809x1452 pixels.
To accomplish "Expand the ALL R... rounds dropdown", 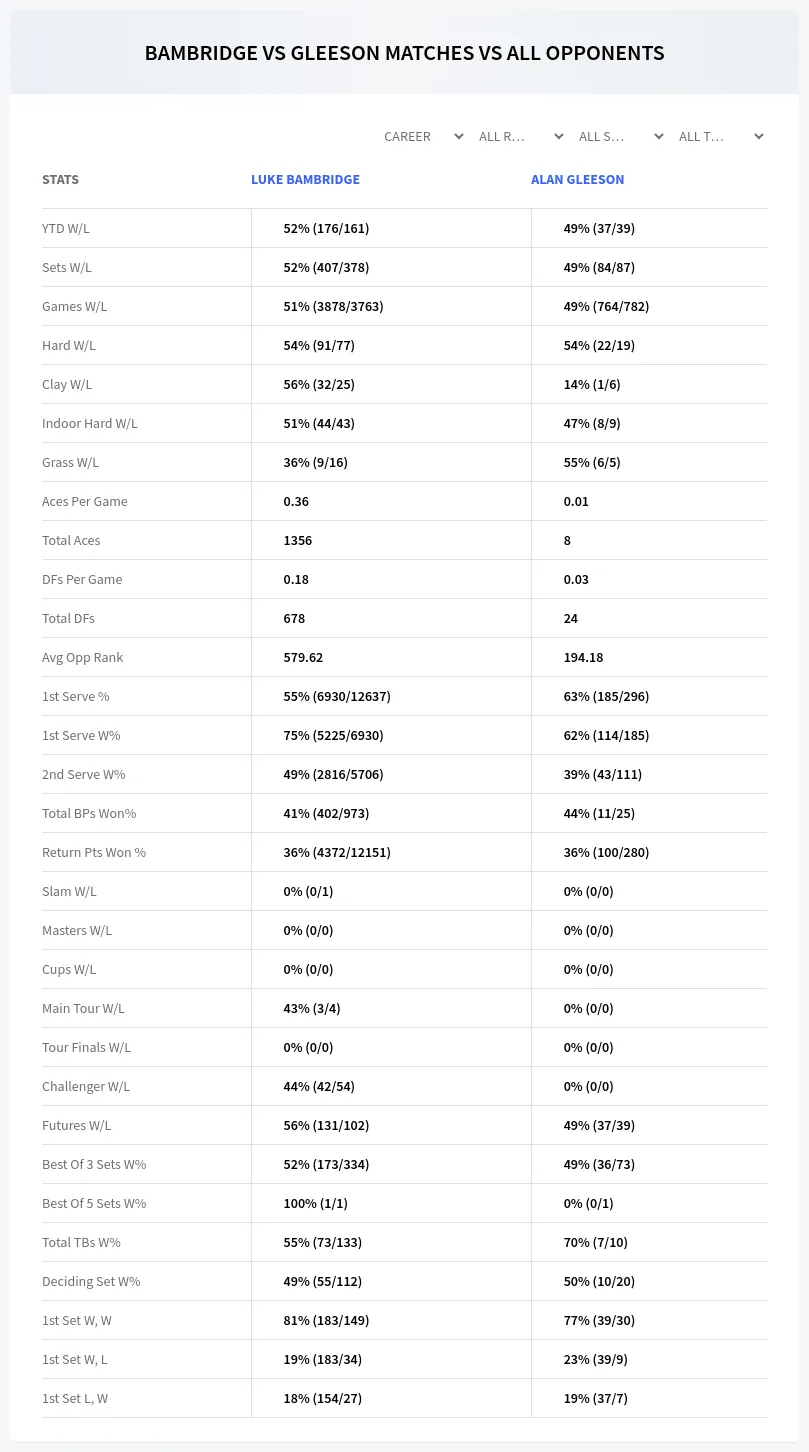I will coord(520,136).
